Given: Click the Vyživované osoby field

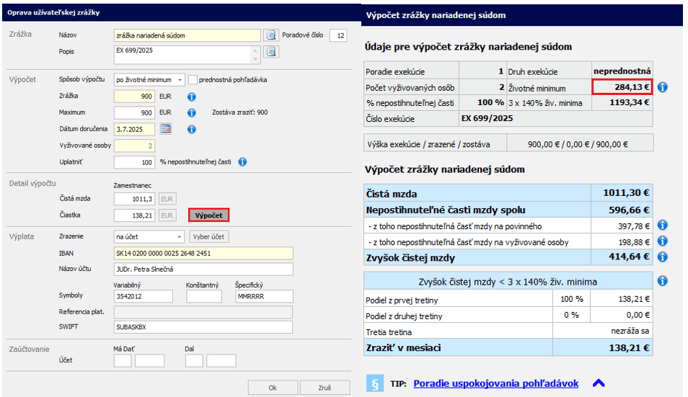Looking at the screenshot, I should pos(134,146).
